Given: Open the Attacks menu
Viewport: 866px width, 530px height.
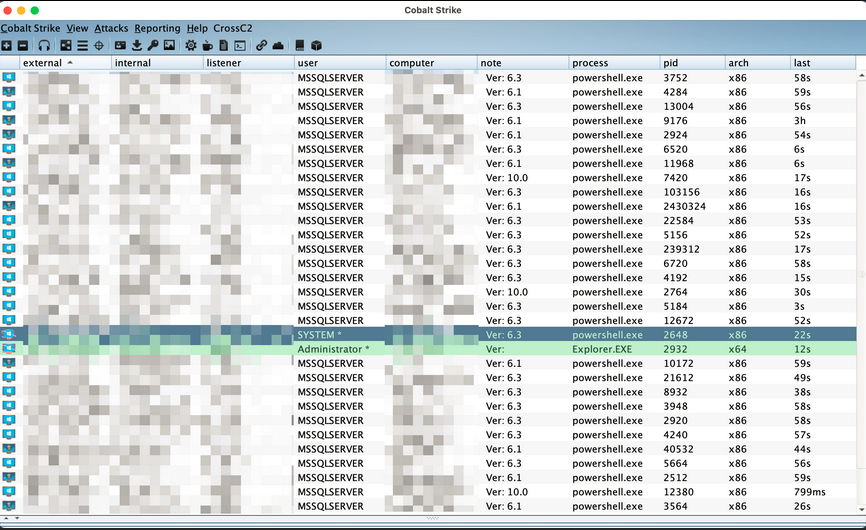Looking at the screenshot, I should tap(111, 28).
